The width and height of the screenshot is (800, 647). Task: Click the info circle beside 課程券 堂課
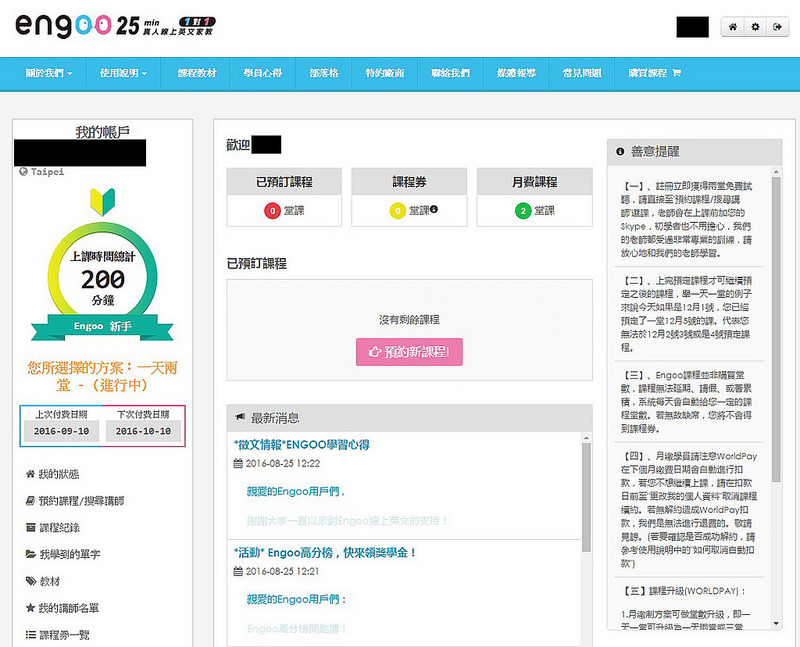point(432,211)
